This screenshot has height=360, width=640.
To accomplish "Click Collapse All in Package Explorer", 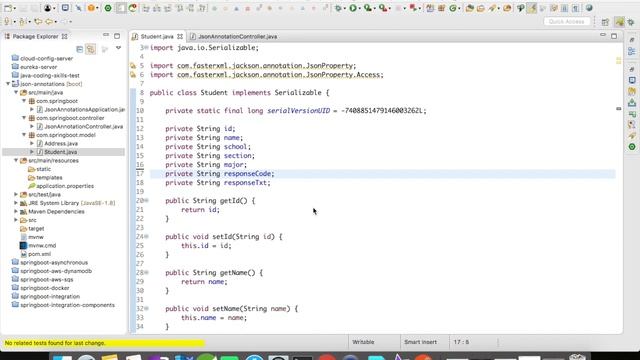I will pyautogui.click(x=80, y=49).
